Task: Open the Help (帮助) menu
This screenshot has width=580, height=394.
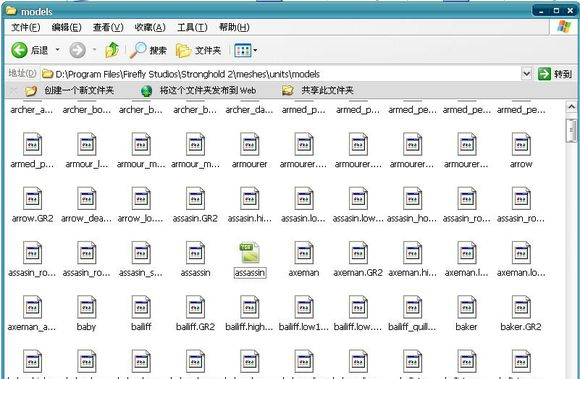Action: (x=234, y=27)
